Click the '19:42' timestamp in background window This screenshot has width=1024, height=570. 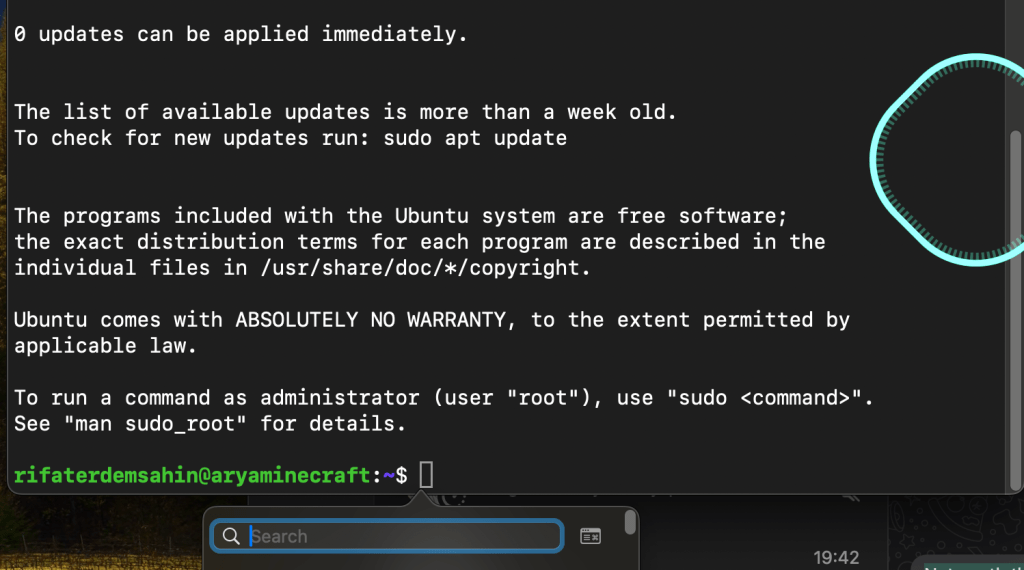pos(836,558)
